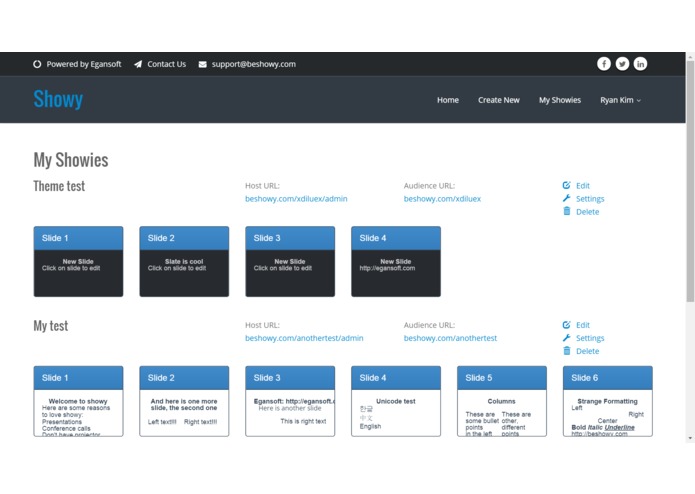Image resolution: width=695 pixels, height=494 pixels.
Task: Open the Contact Us link
Action: pyautogui.click(x=167, y=64)
